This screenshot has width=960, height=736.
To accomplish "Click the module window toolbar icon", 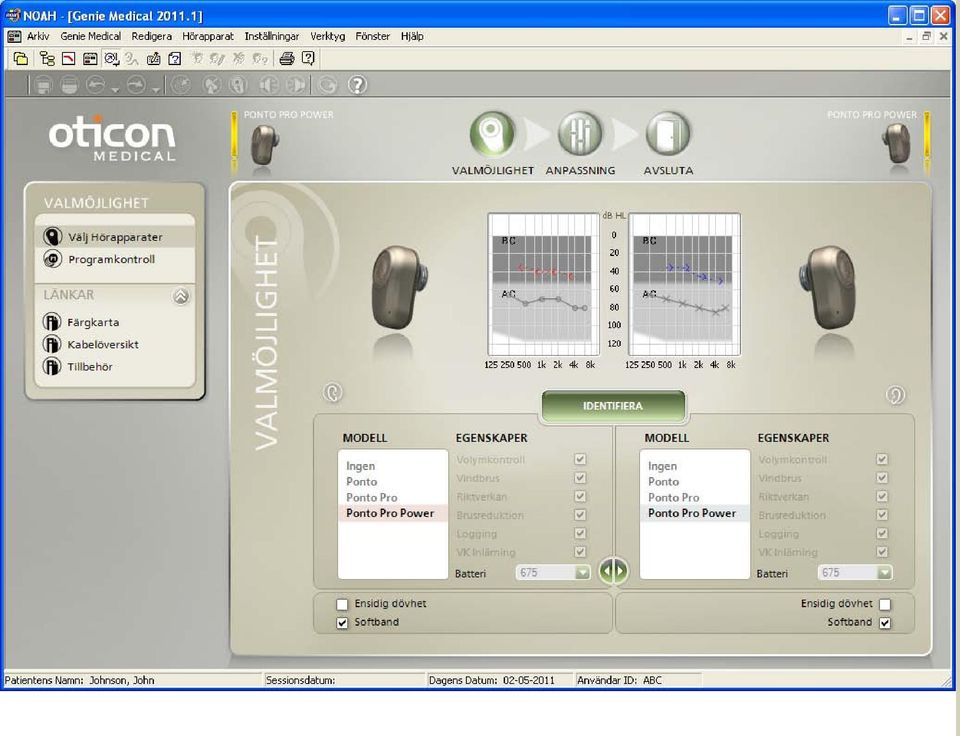I will pyautogui.click(x=90, y=59).
